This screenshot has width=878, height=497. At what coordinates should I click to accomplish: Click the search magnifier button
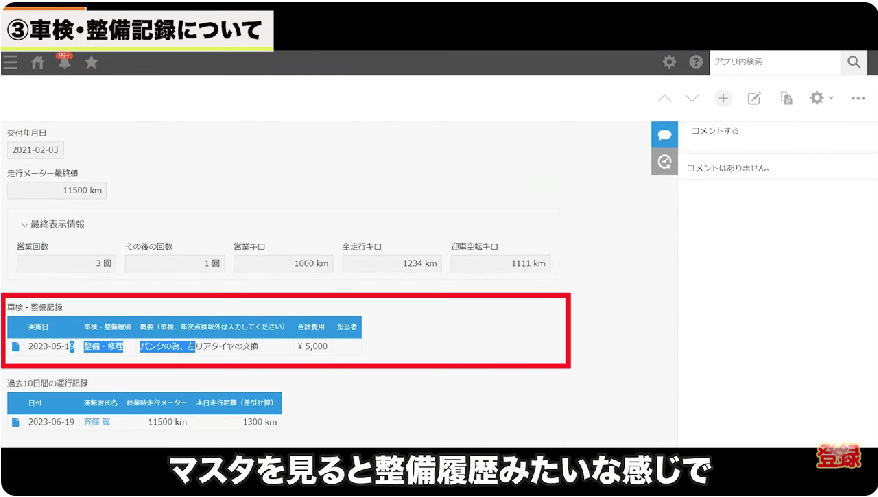(x=853, y=63)
